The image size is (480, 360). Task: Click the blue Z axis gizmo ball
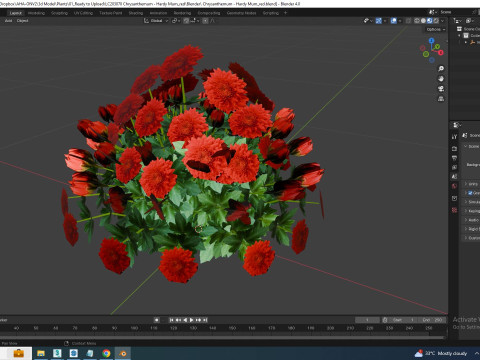[432, 41]
